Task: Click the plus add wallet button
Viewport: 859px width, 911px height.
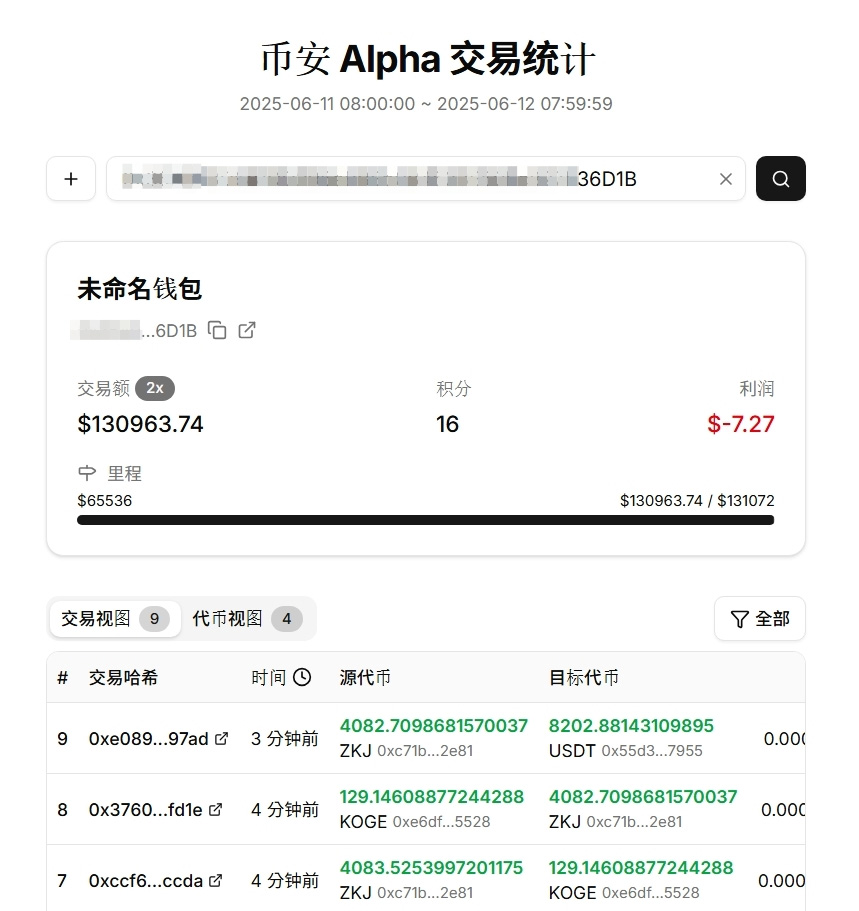Action: [71, 179]
